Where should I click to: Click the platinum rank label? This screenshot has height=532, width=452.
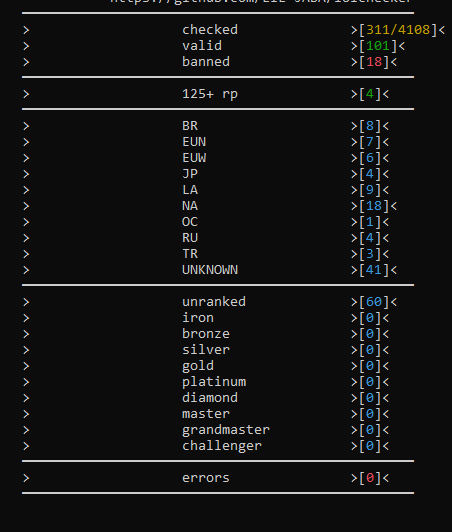tap(214, 382)
